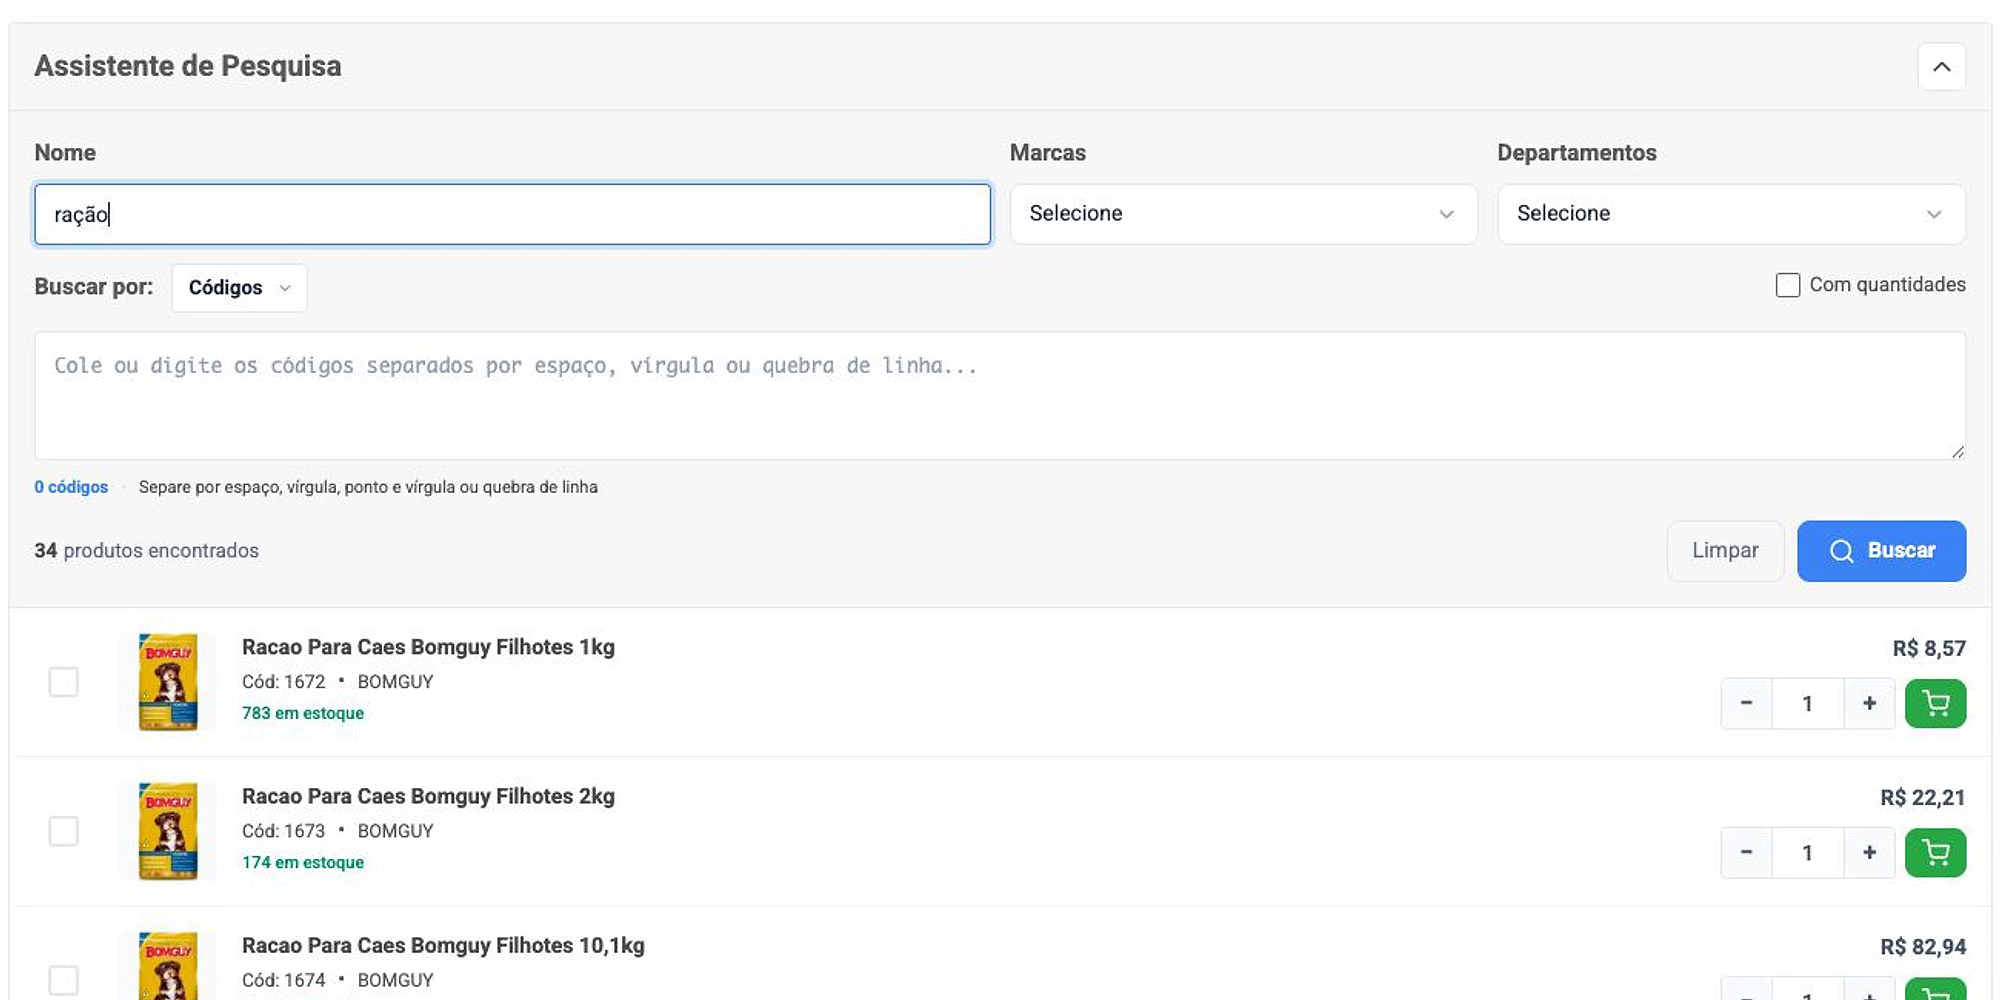This screenshot has width=2000, height=1000.
Task: Click product title Racao Para Caes Bomguy Filhotes 10,1kg
Action: [x=443, y=945]
